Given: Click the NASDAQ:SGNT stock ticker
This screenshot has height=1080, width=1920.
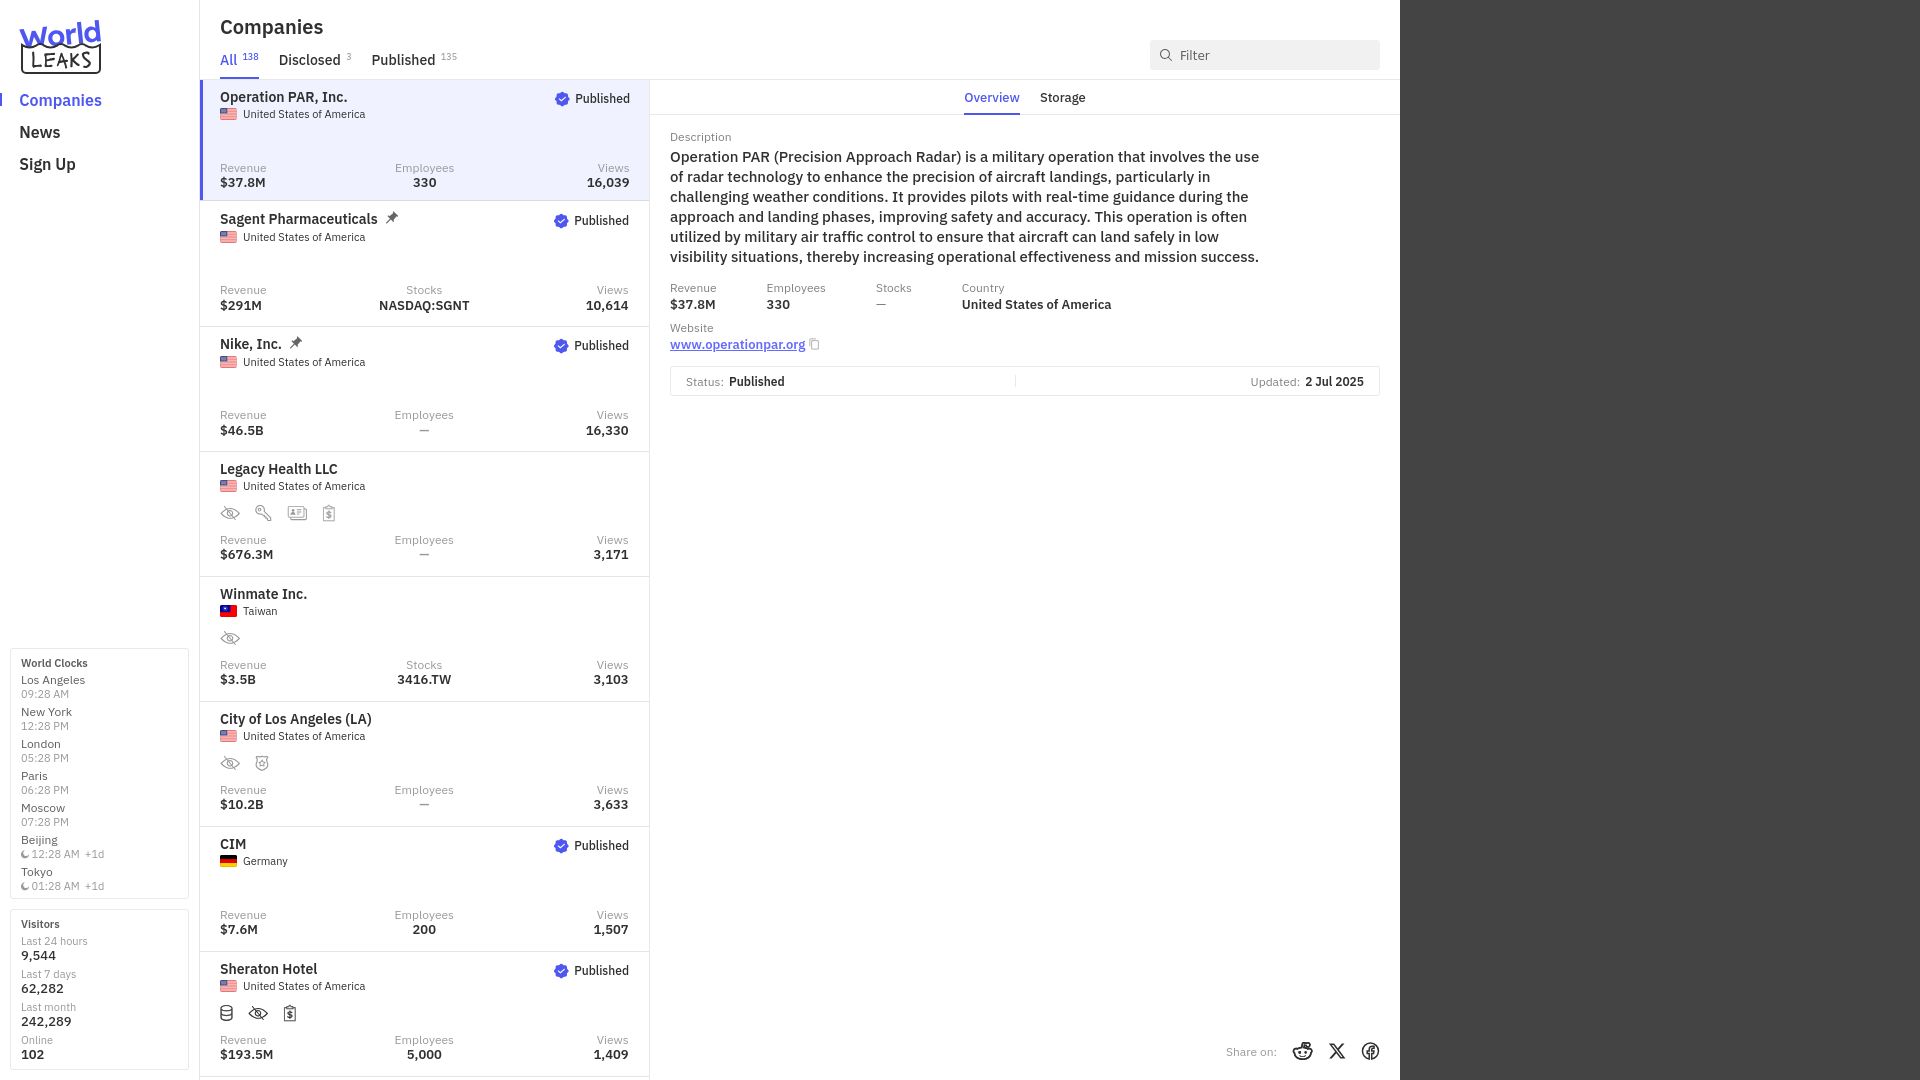Looking at the screenshot, I should (424, 306).
